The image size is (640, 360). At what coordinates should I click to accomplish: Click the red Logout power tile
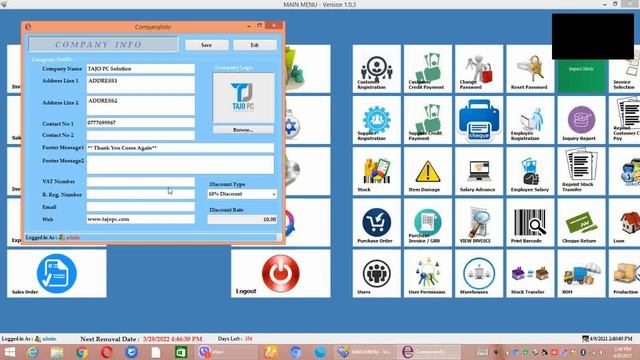coord(281,273)
